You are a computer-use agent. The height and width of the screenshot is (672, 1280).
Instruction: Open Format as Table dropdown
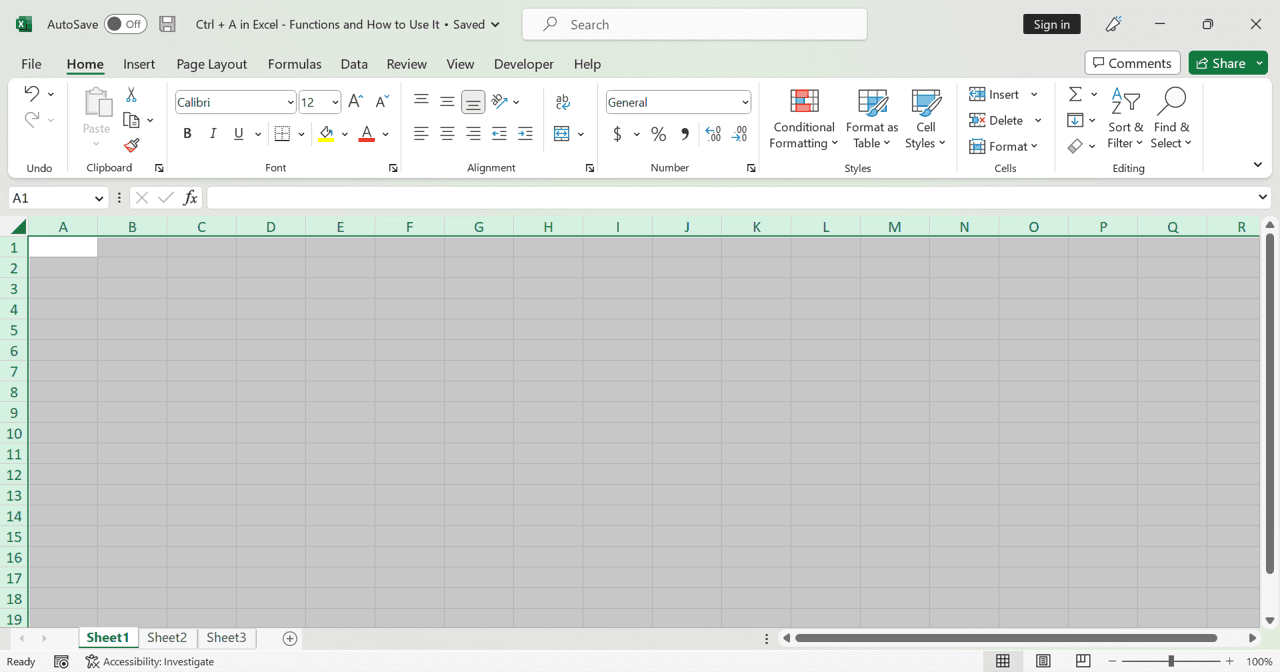872,119
